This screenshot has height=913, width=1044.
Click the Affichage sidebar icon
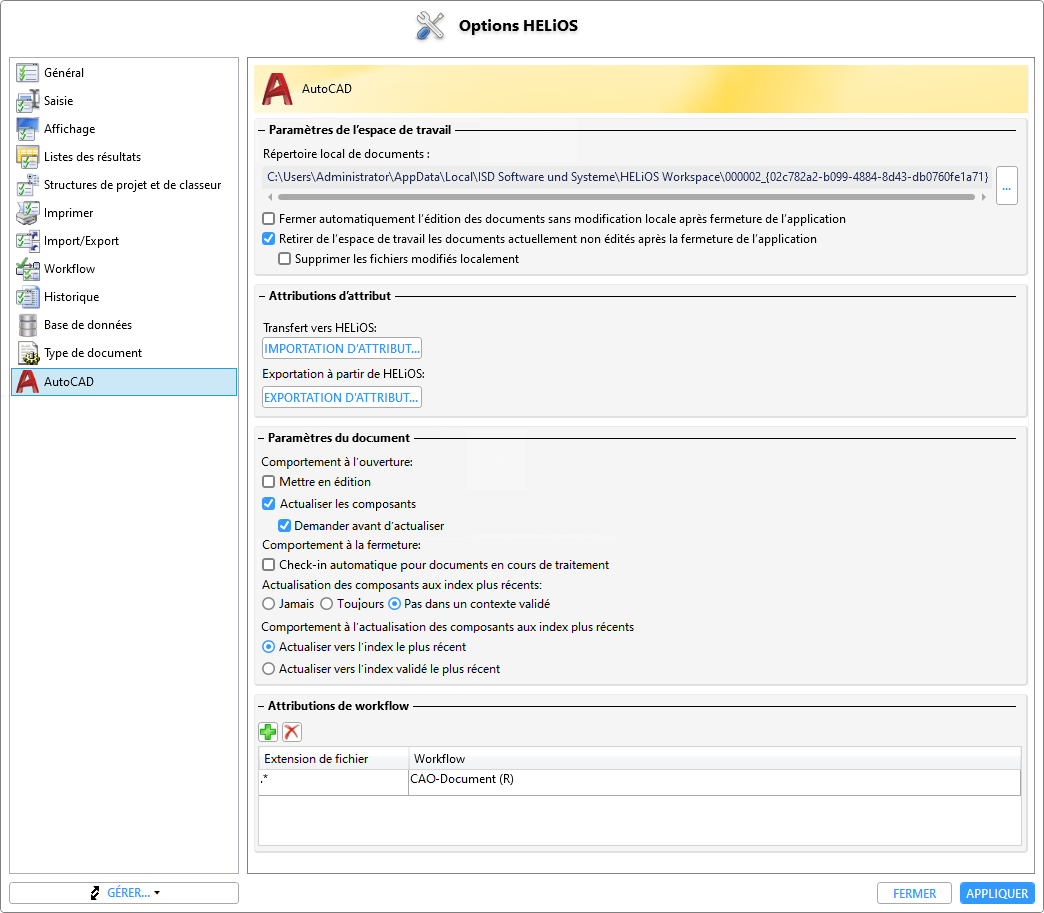point(27,129)
